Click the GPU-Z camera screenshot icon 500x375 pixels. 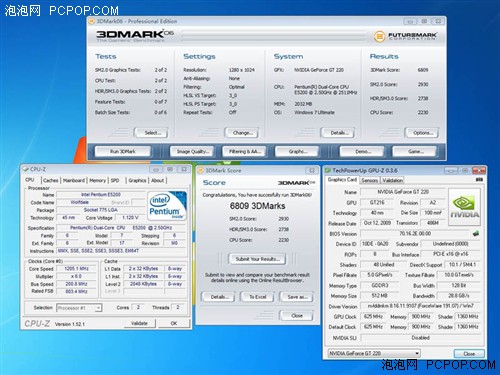479,180
